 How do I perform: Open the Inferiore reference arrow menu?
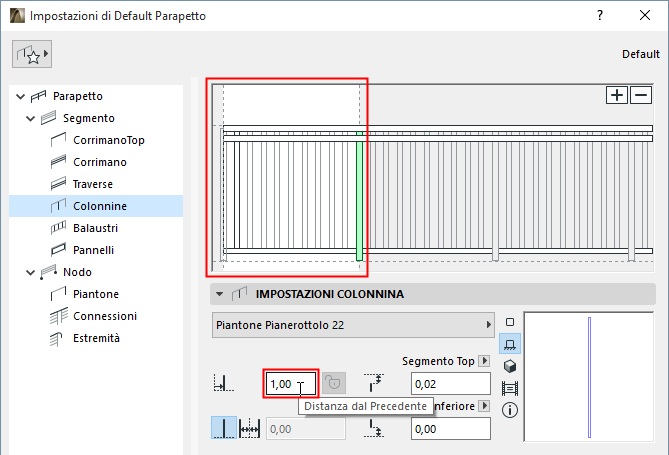(x=484, y=405)
